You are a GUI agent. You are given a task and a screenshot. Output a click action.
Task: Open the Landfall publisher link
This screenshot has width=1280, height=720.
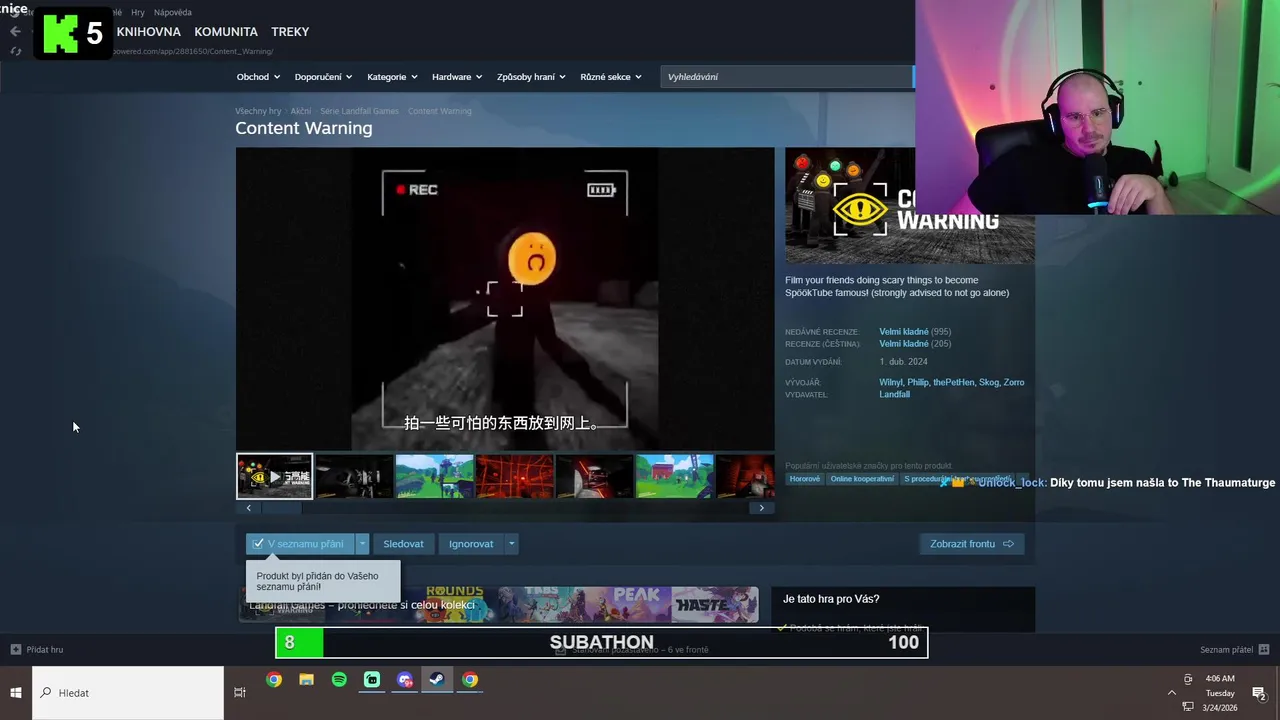click(x=894, y=395)
